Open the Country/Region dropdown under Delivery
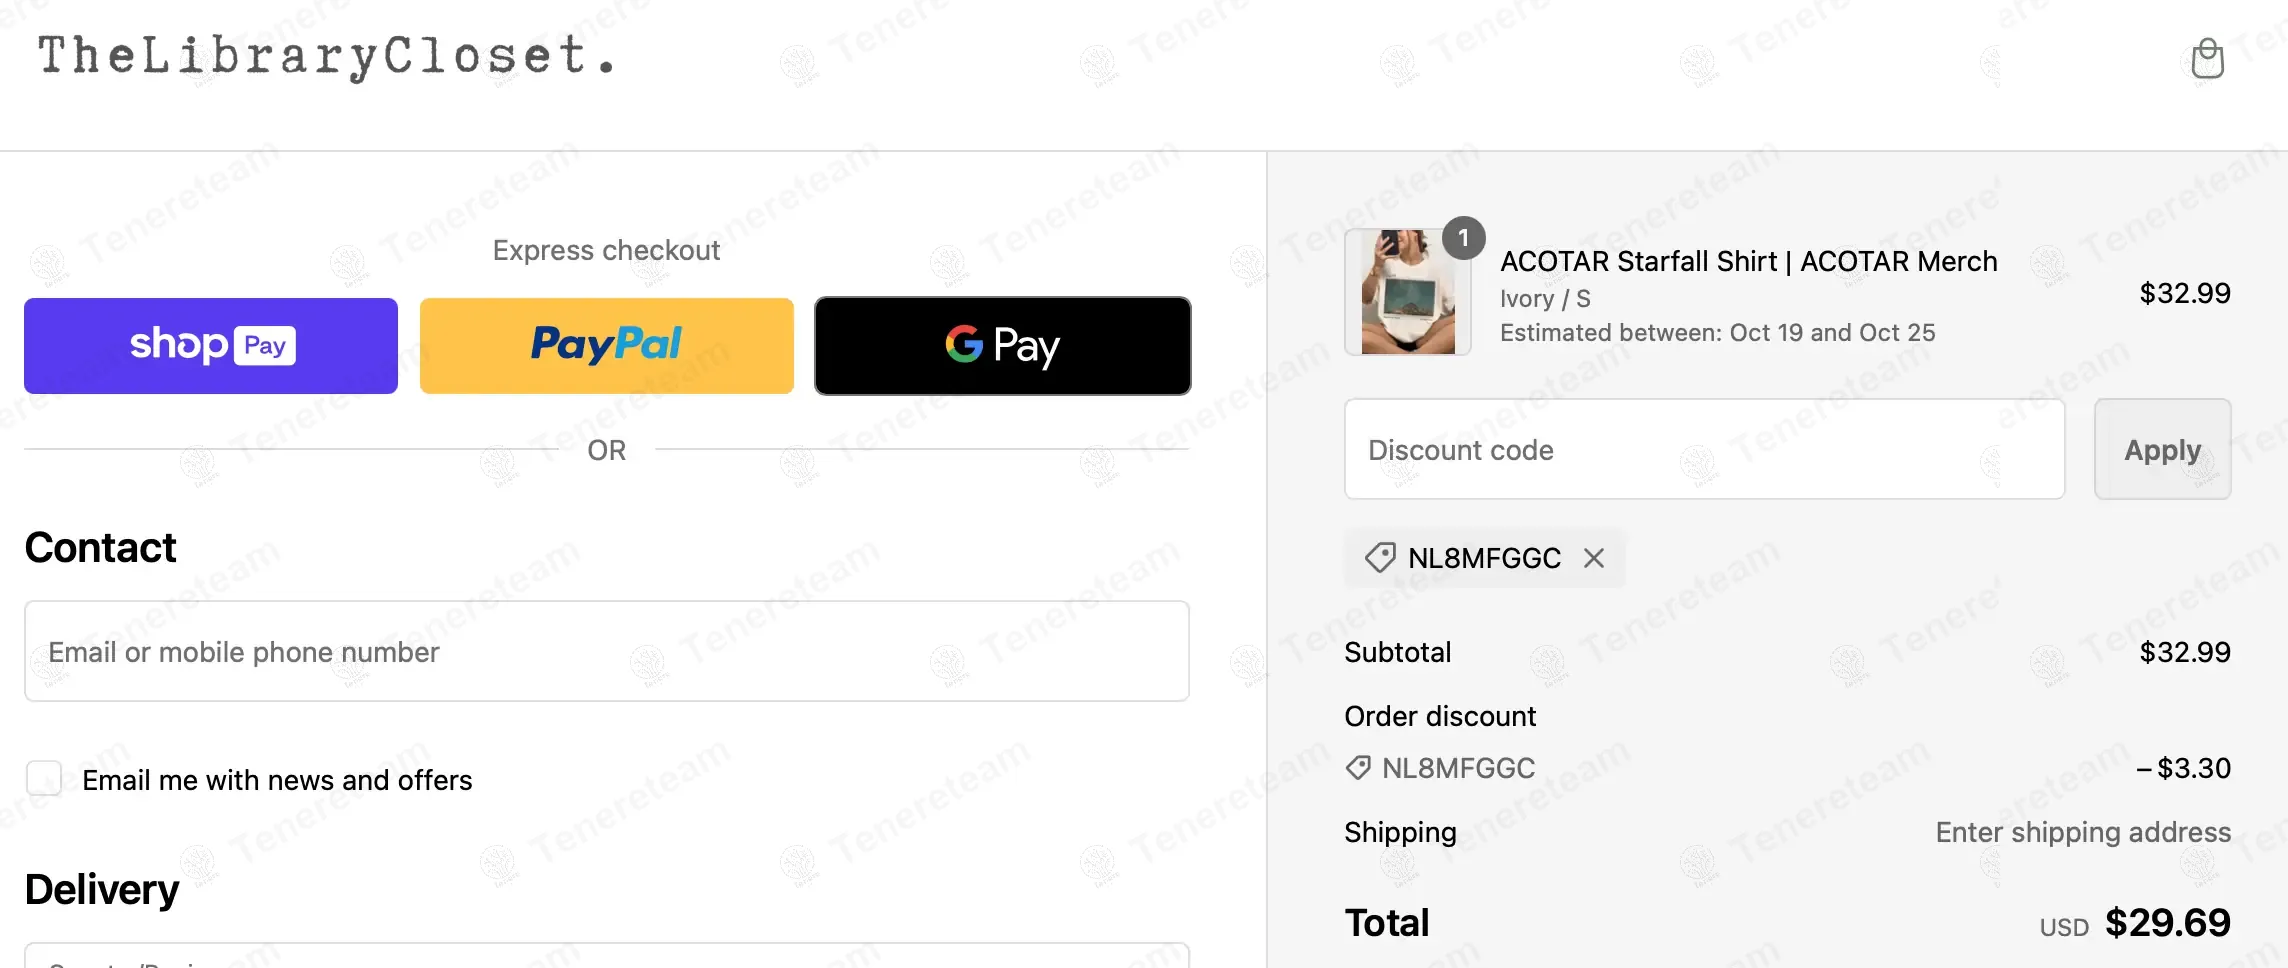Image resolution: width=2288 pixels, height=968 pixels. point(606,958)
